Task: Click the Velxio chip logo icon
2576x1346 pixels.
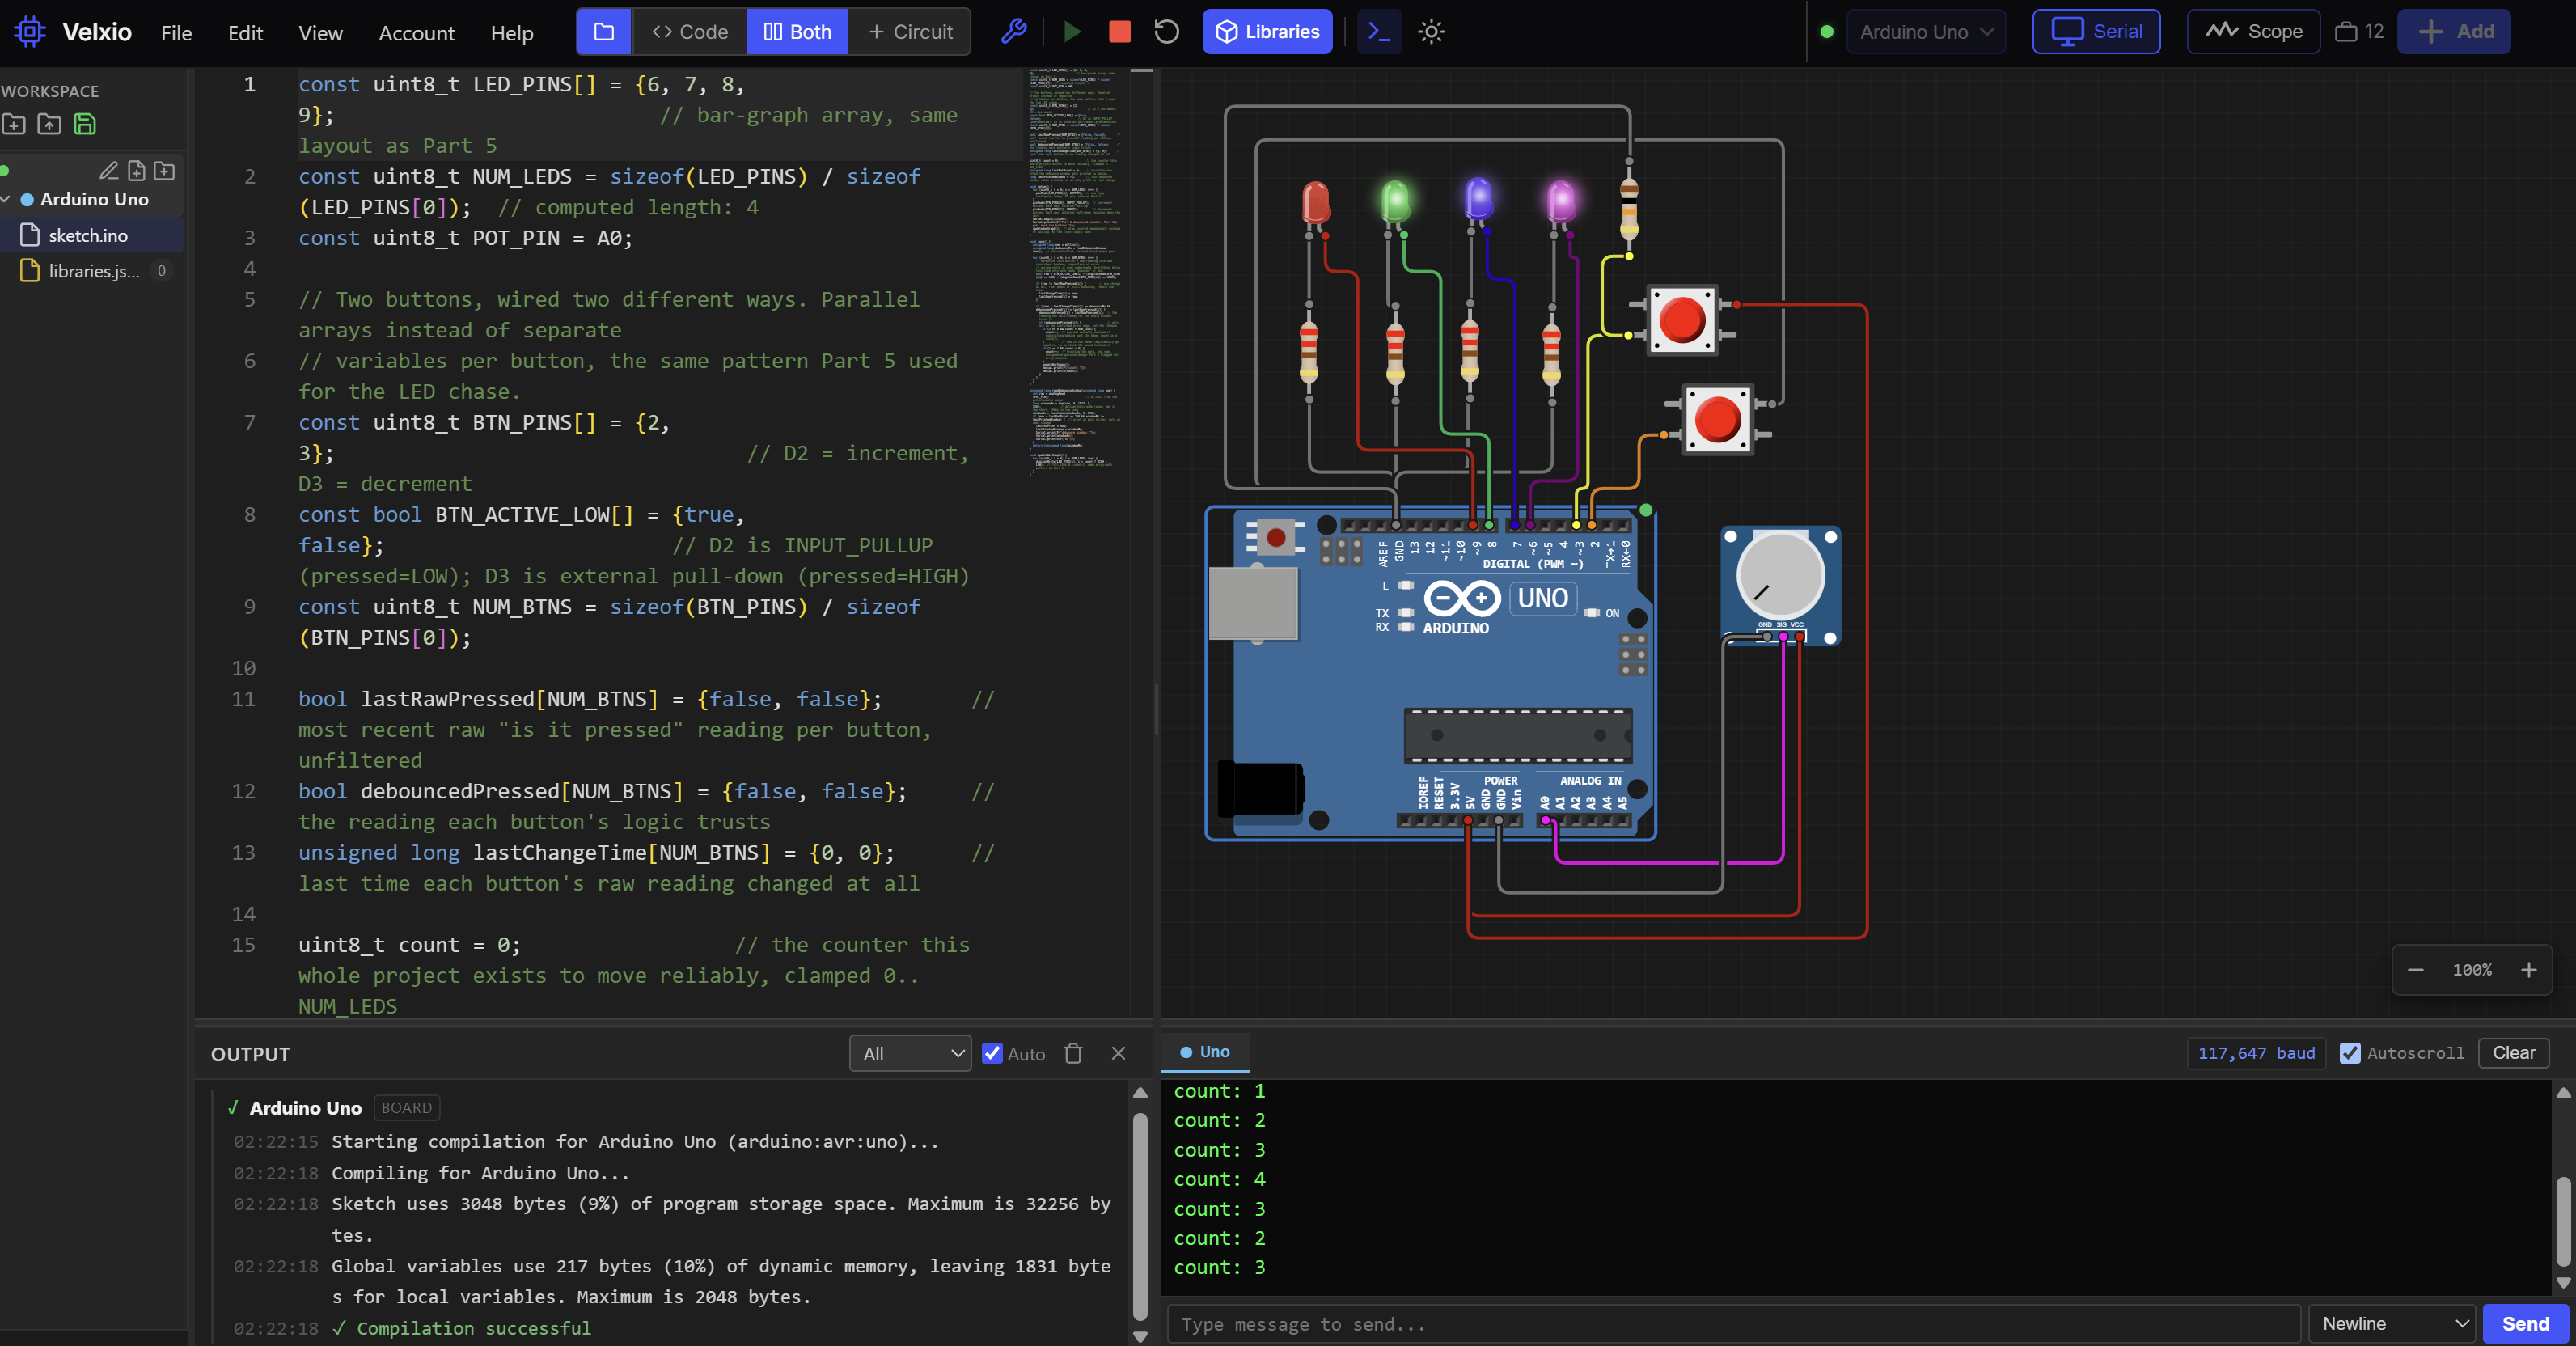Action: pos(29,32)
